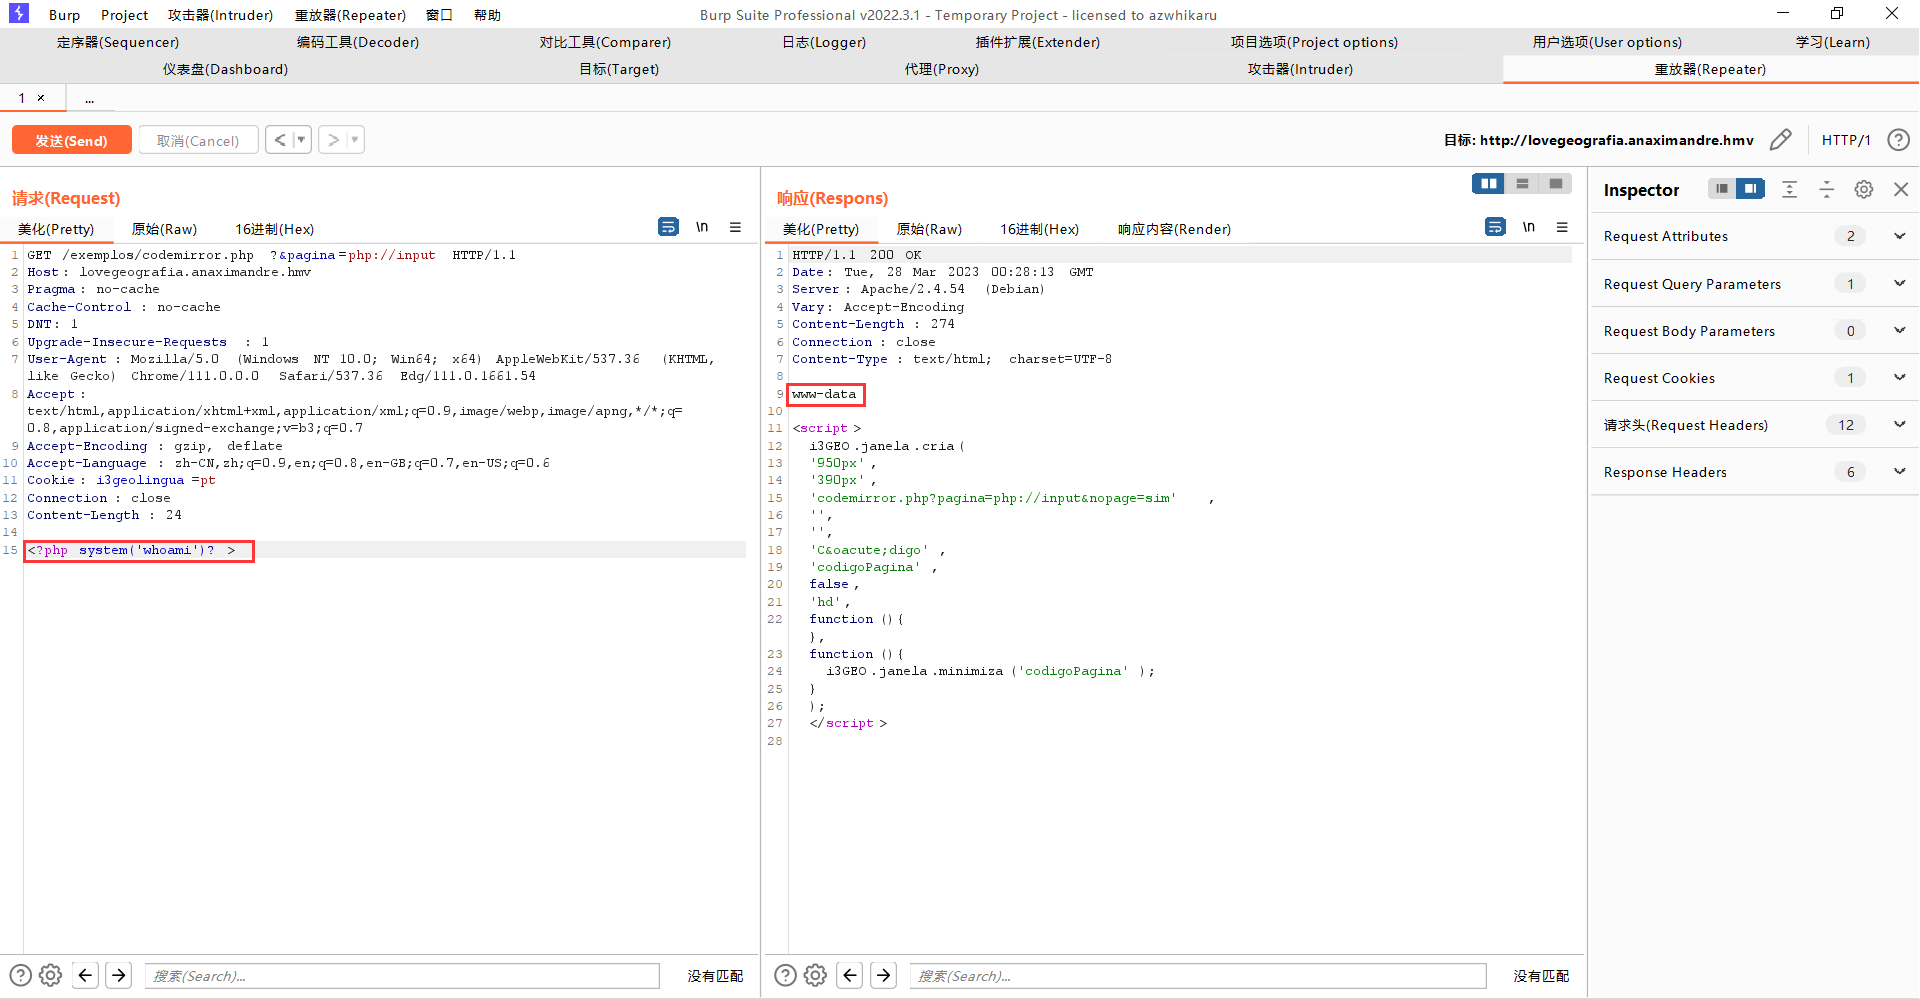Open Repeater help question mark icon

[1898, 140]
